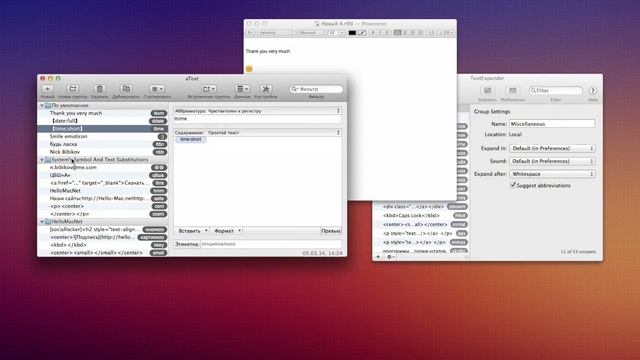
Task: Open aText Settings via the asterisk icon
Action: click(266, 89)
